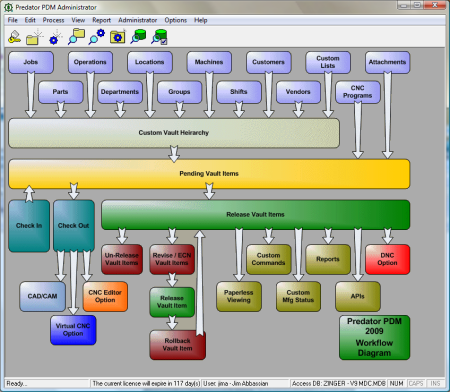Click the blue Virtual CNC Option box
Screen dimensions: 450x392
(x=73, y=330)
